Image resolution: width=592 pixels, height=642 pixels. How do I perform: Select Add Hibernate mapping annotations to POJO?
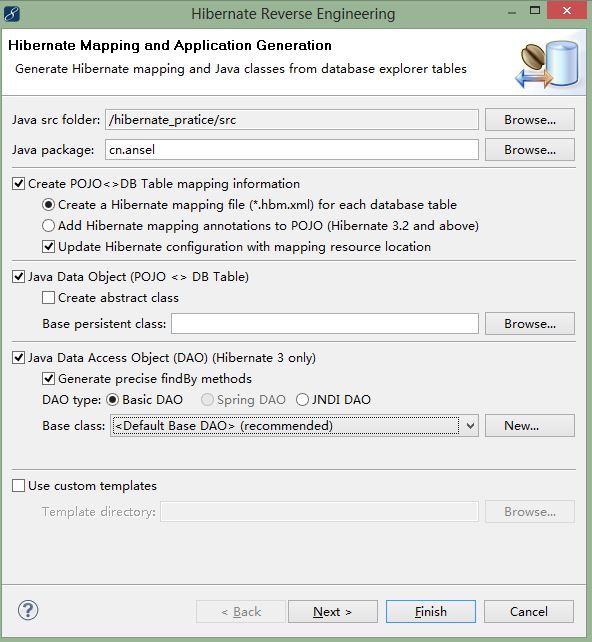48,226
